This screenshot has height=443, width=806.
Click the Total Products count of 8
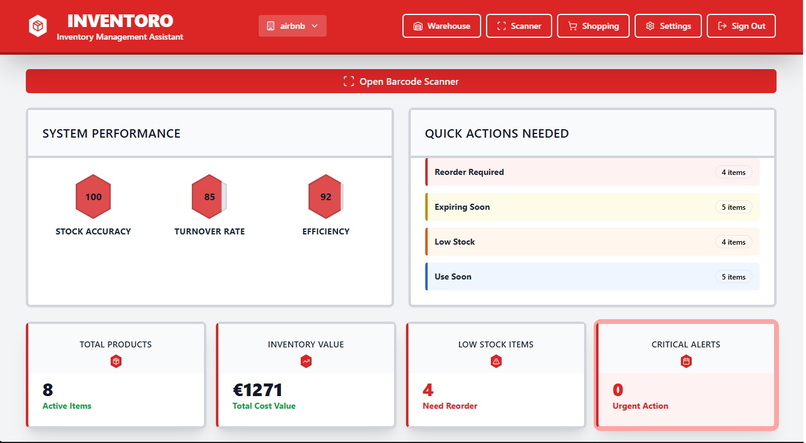48,390
